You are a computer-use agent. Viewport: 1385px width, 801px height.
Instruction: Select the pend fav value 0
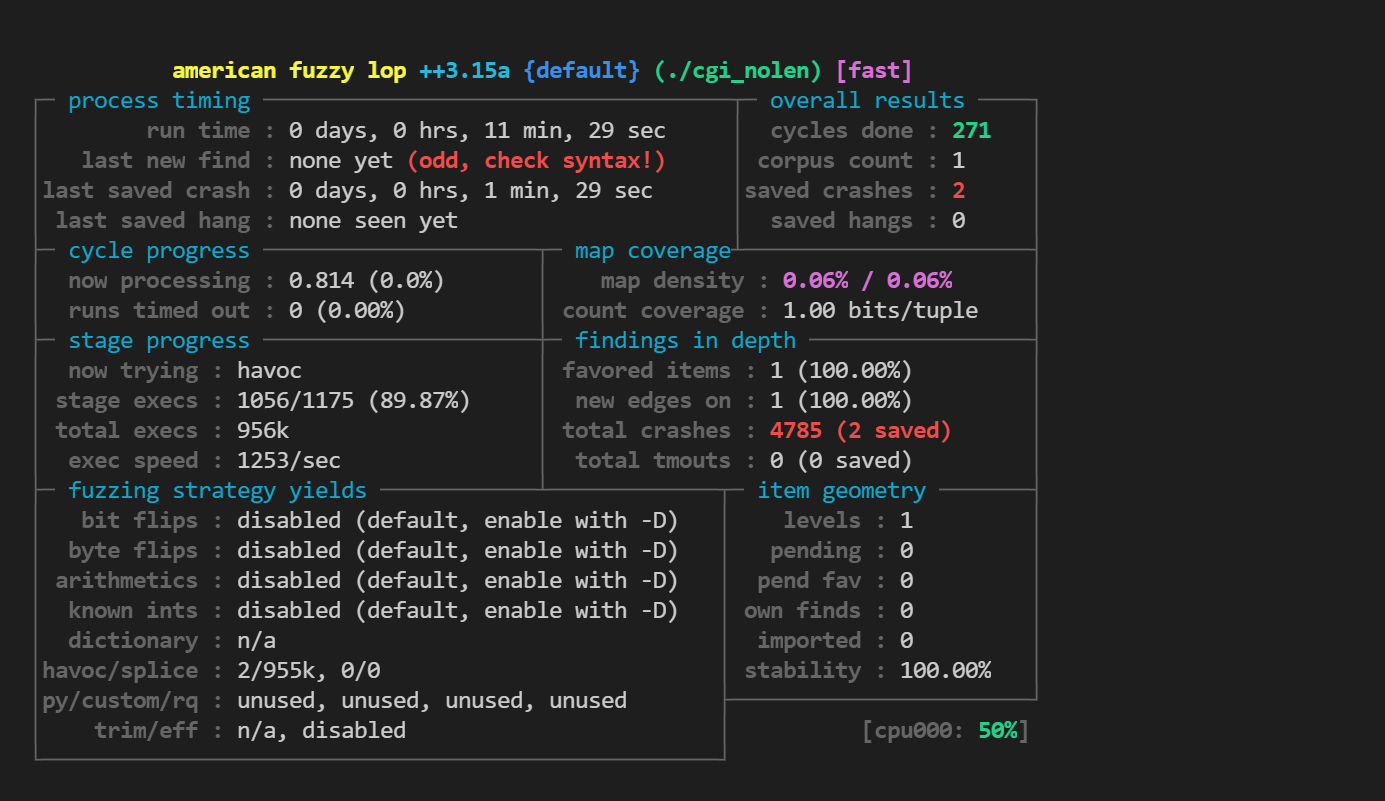pos(906,581)
